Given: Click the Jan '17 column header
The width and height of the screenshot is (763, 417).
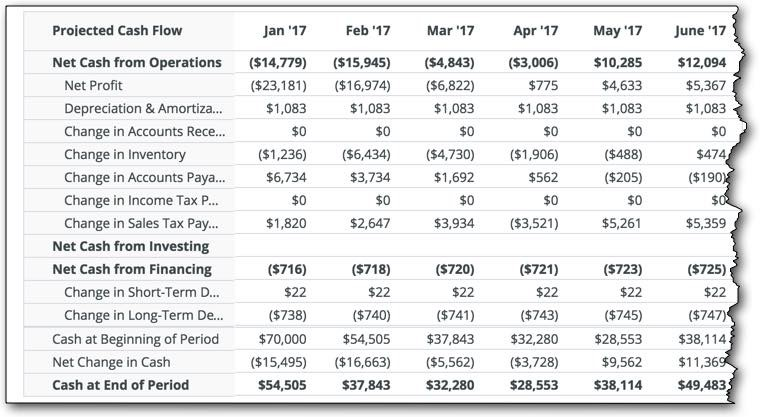Looking at the screenshot, I should pos(285,31).
